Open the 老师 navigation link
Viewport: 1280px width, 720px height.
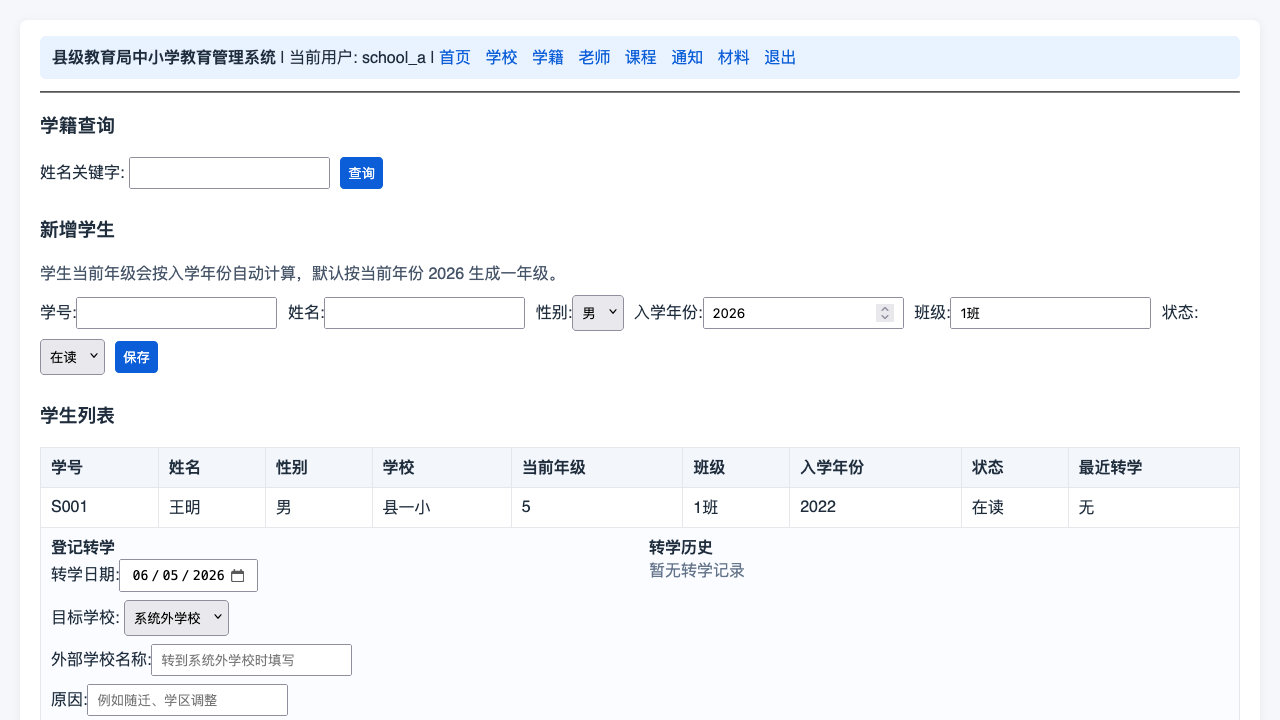click(x=595, y=57)
